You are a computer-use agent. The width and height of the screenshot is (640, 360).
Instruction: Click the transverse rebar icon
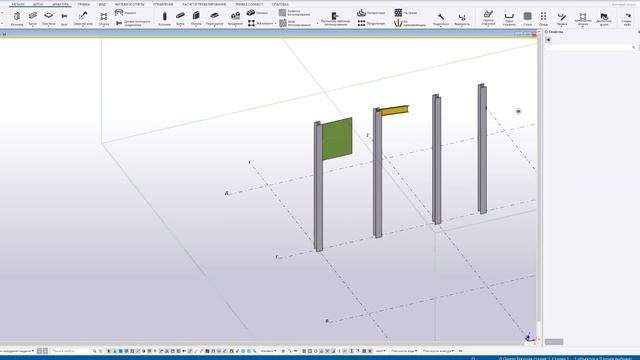361,13
